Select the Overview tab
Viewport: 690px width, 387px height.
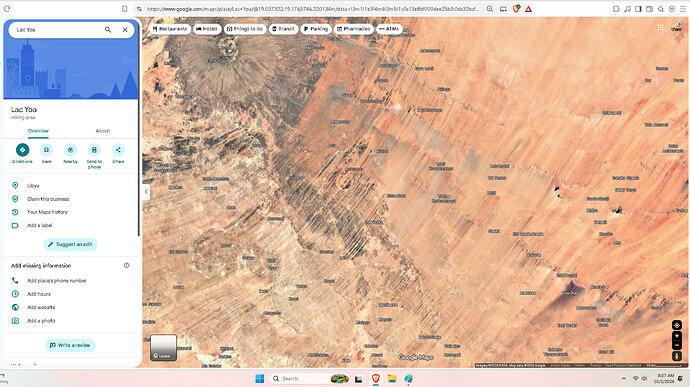click(38, 131)
